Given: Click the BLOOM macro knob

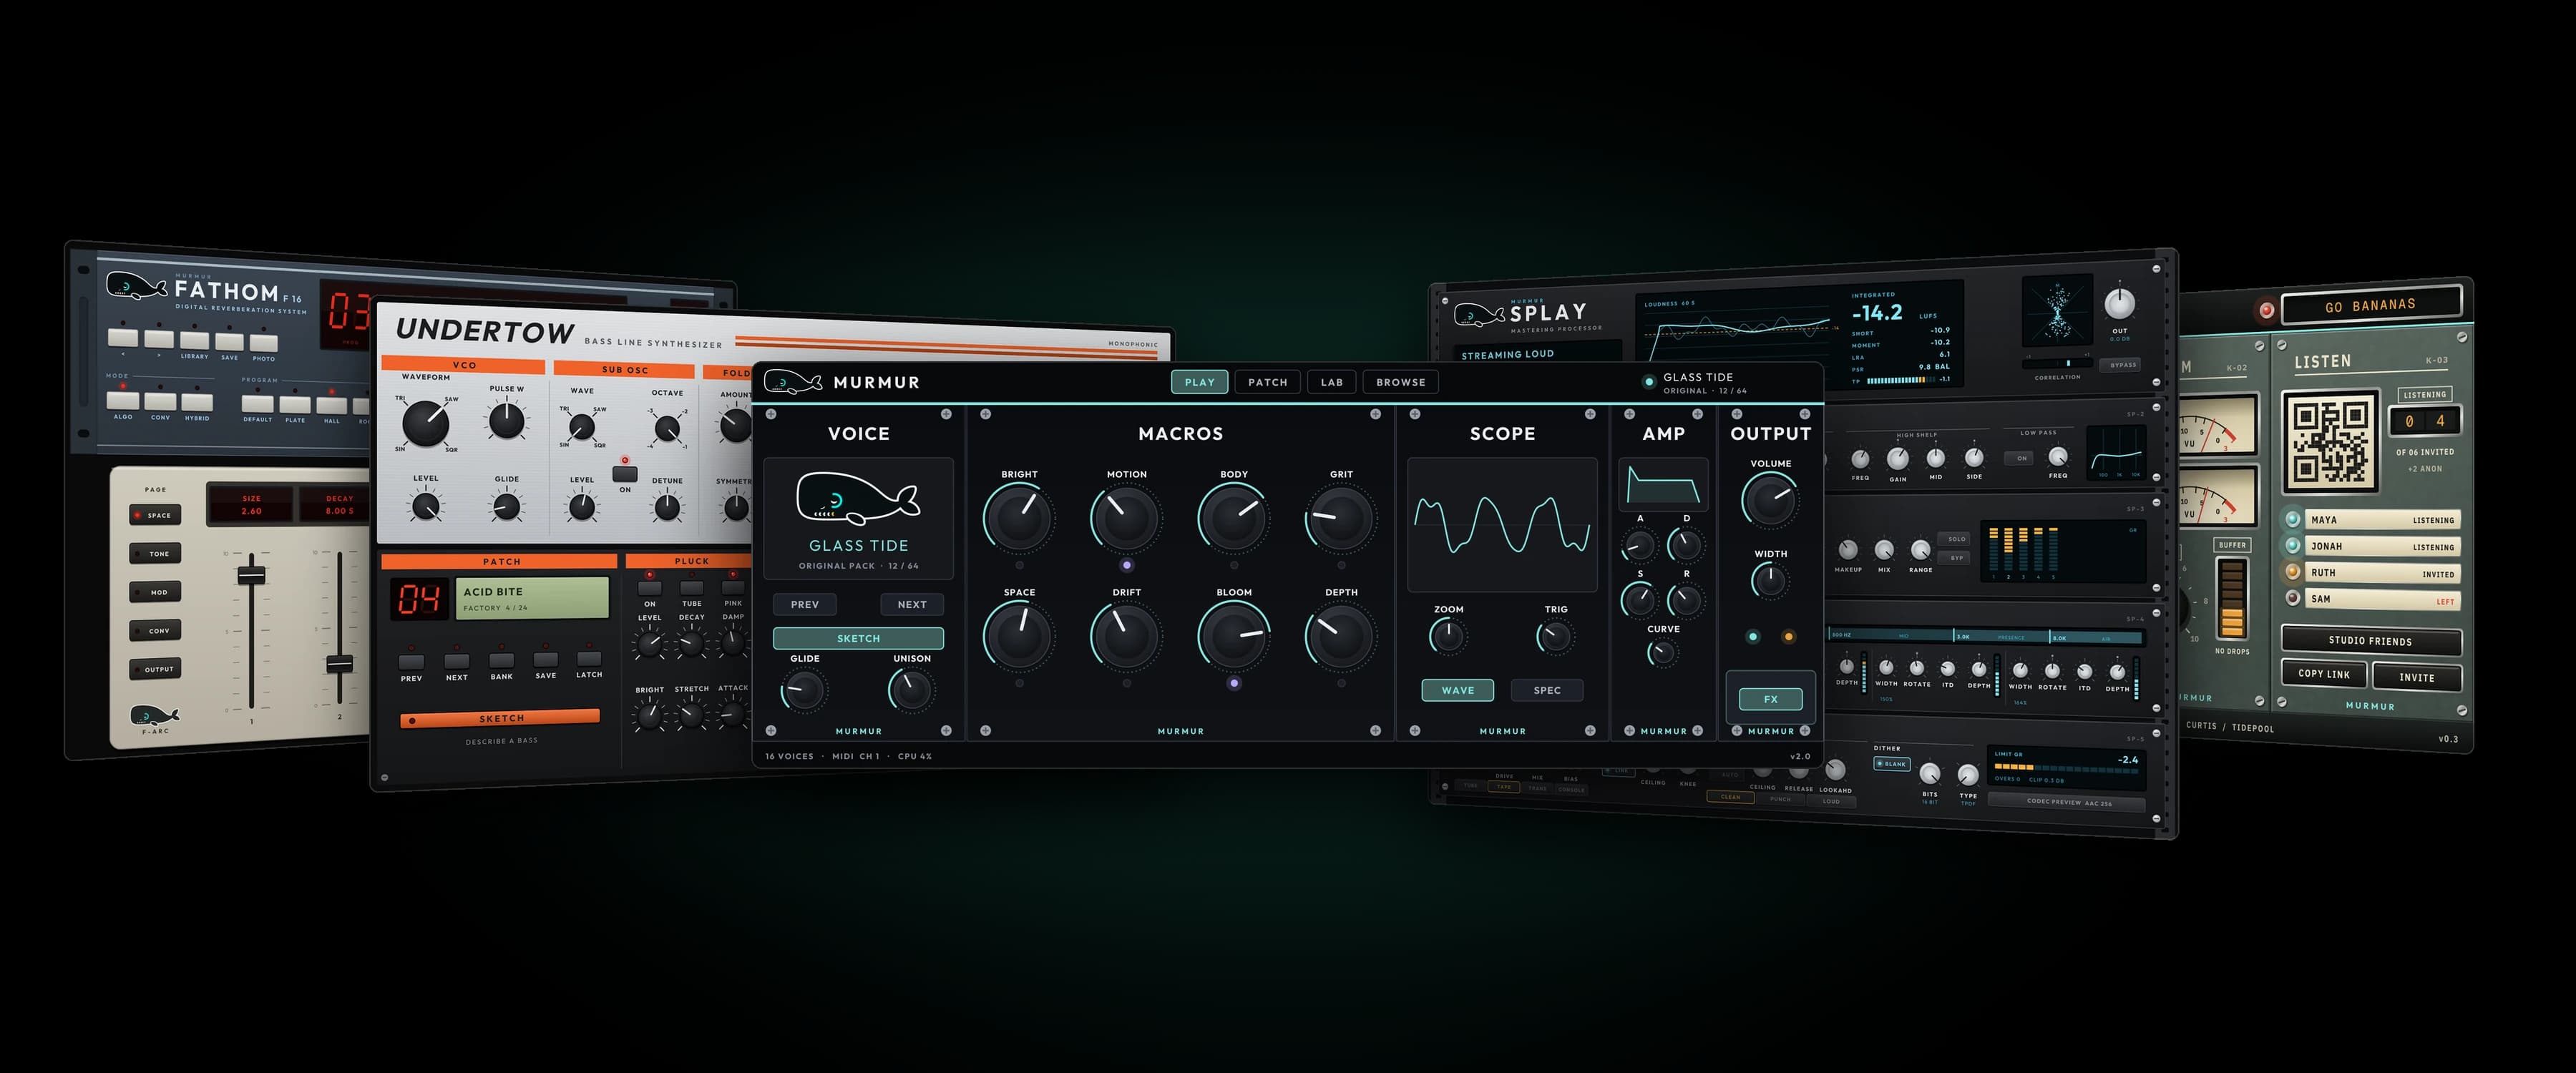Looking at the screenshot, I should (x=1233, y=635).
